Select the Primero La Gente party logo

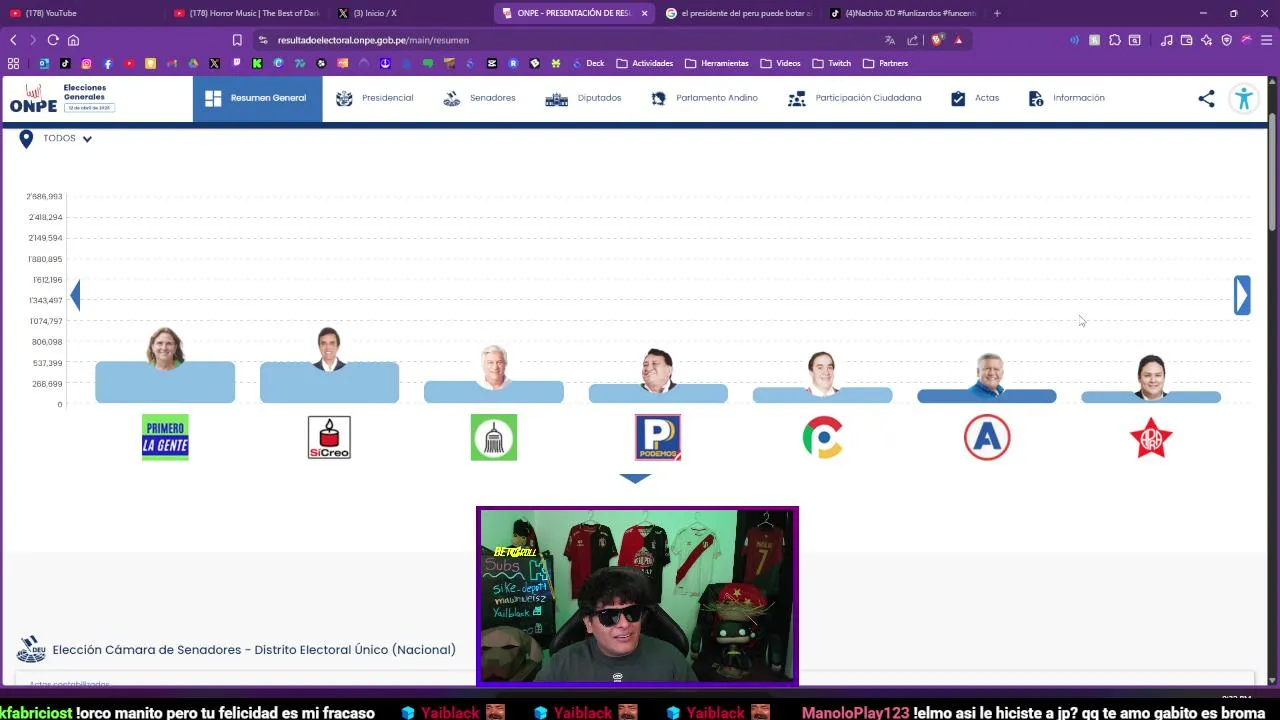(x=165, y=437)
